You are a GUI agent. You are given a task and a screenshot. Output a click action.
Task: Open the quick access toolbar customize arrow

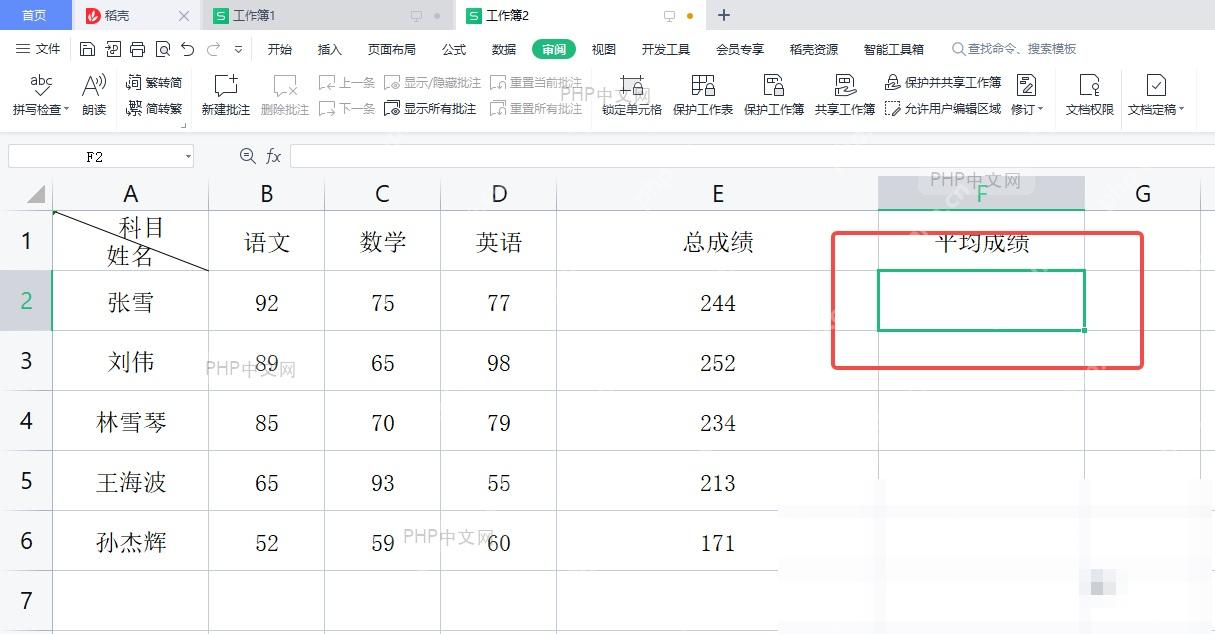click(238, 49)
